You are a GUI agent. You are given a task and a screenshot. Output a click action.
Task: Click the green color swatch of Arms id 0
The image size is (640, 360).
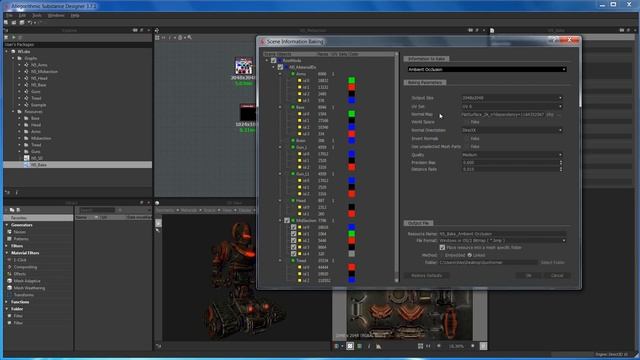click(x=351, y=80)
